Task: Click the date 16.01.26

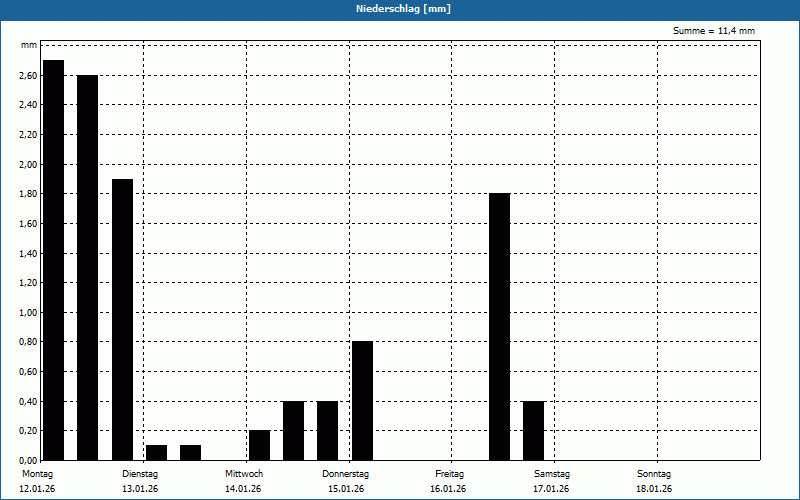Action: 448,489
